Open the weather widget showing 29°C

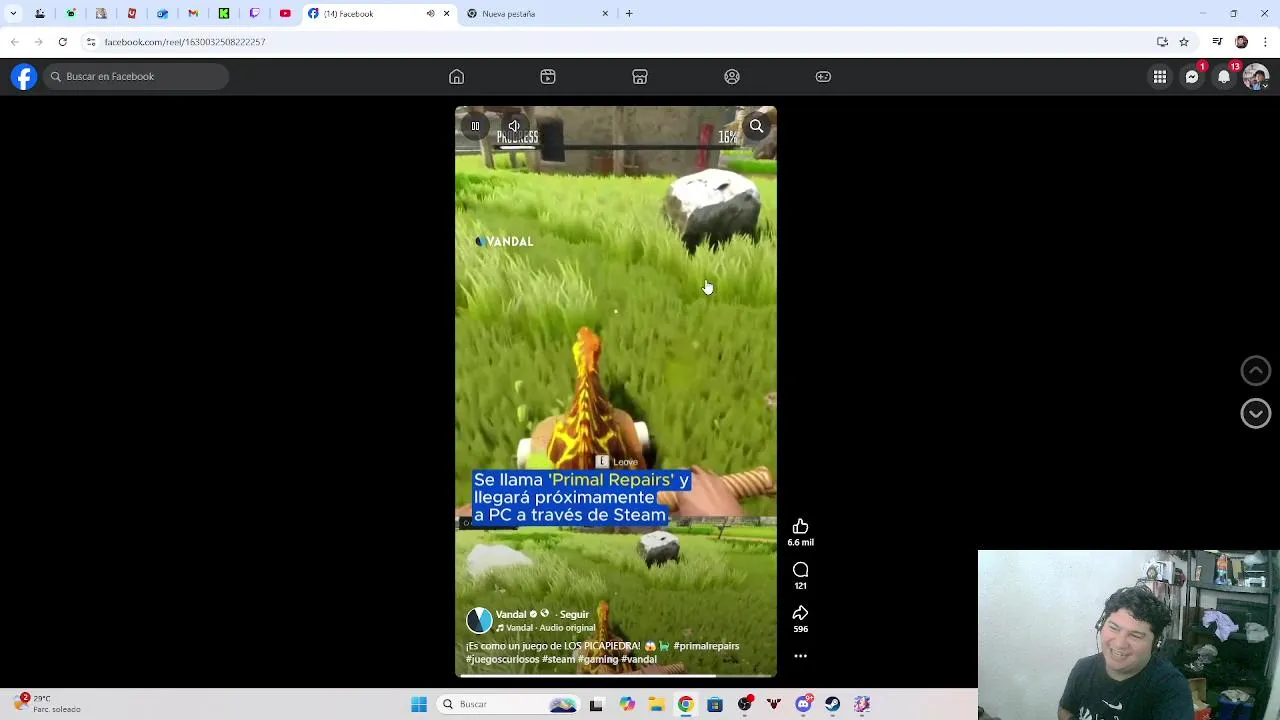pos(48,704)
